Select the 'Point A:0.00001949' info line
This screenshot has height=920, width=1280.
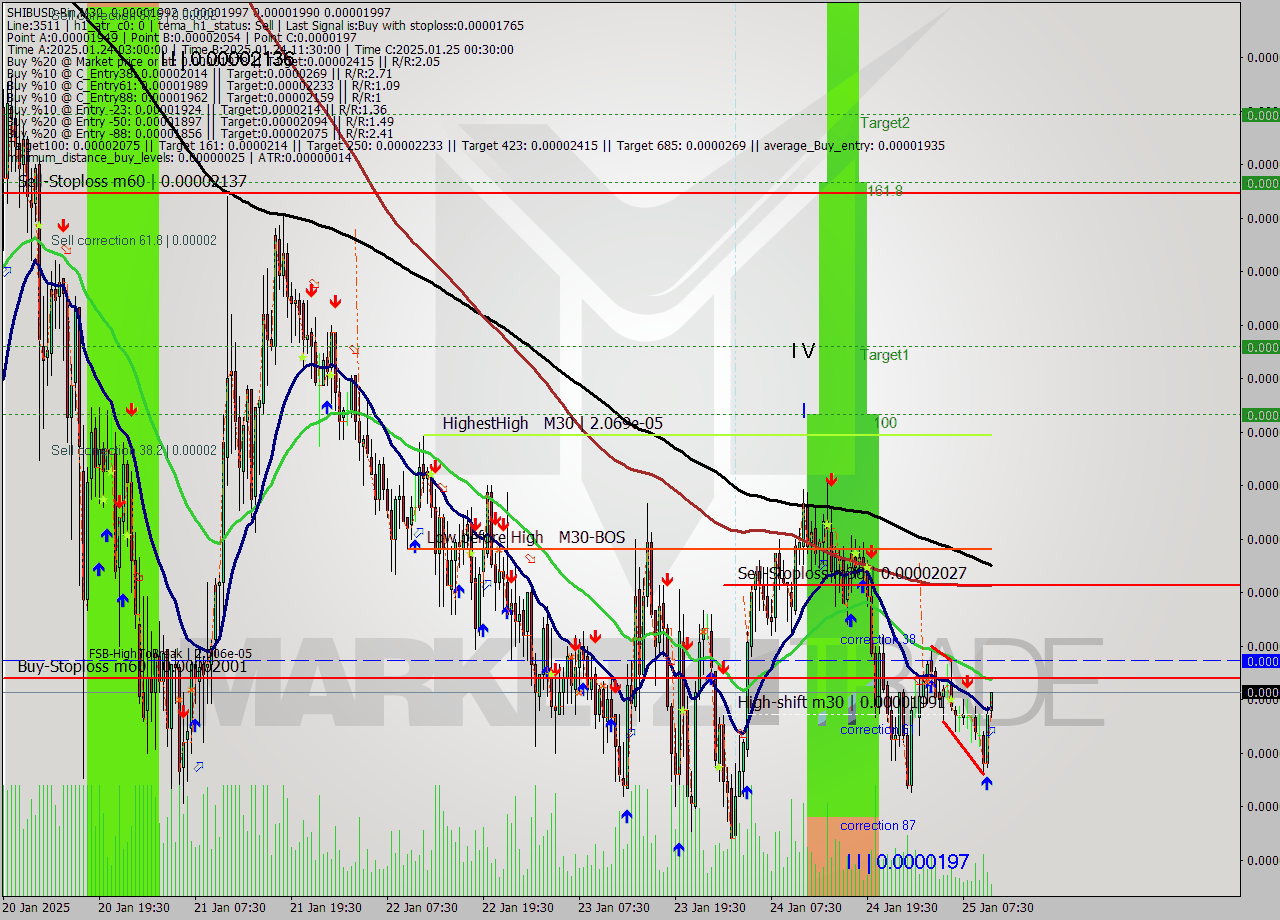[181, 37]
